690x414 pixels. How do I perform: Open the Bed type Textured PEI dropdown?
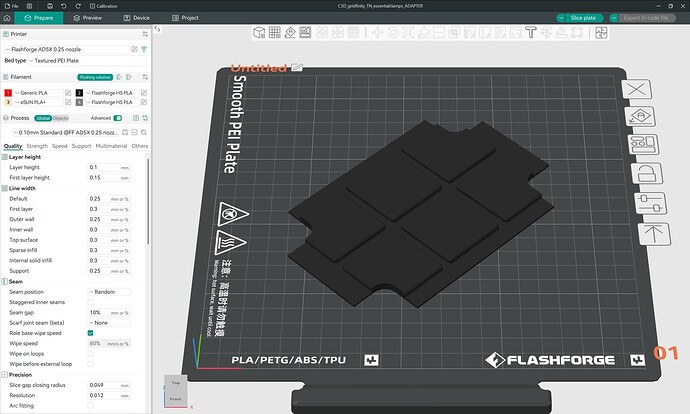click(87, 61)
